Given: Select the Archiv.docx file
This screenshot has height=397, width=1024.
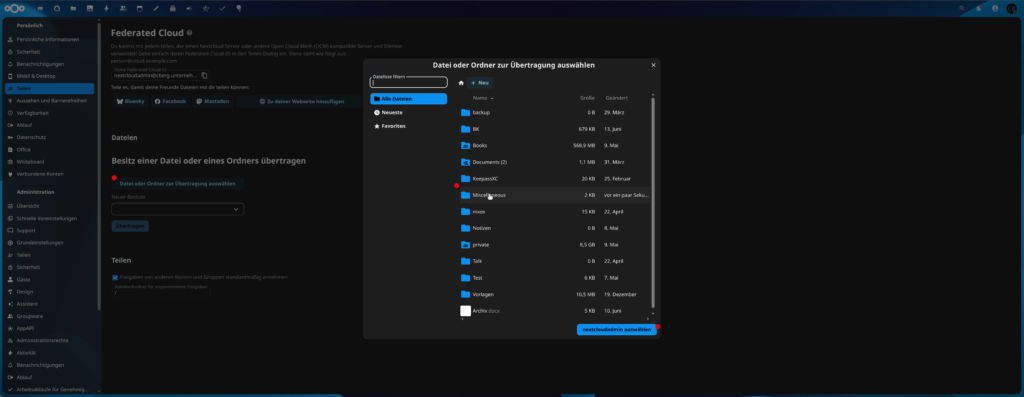Looking at the screenshot, I should (554, 311).
